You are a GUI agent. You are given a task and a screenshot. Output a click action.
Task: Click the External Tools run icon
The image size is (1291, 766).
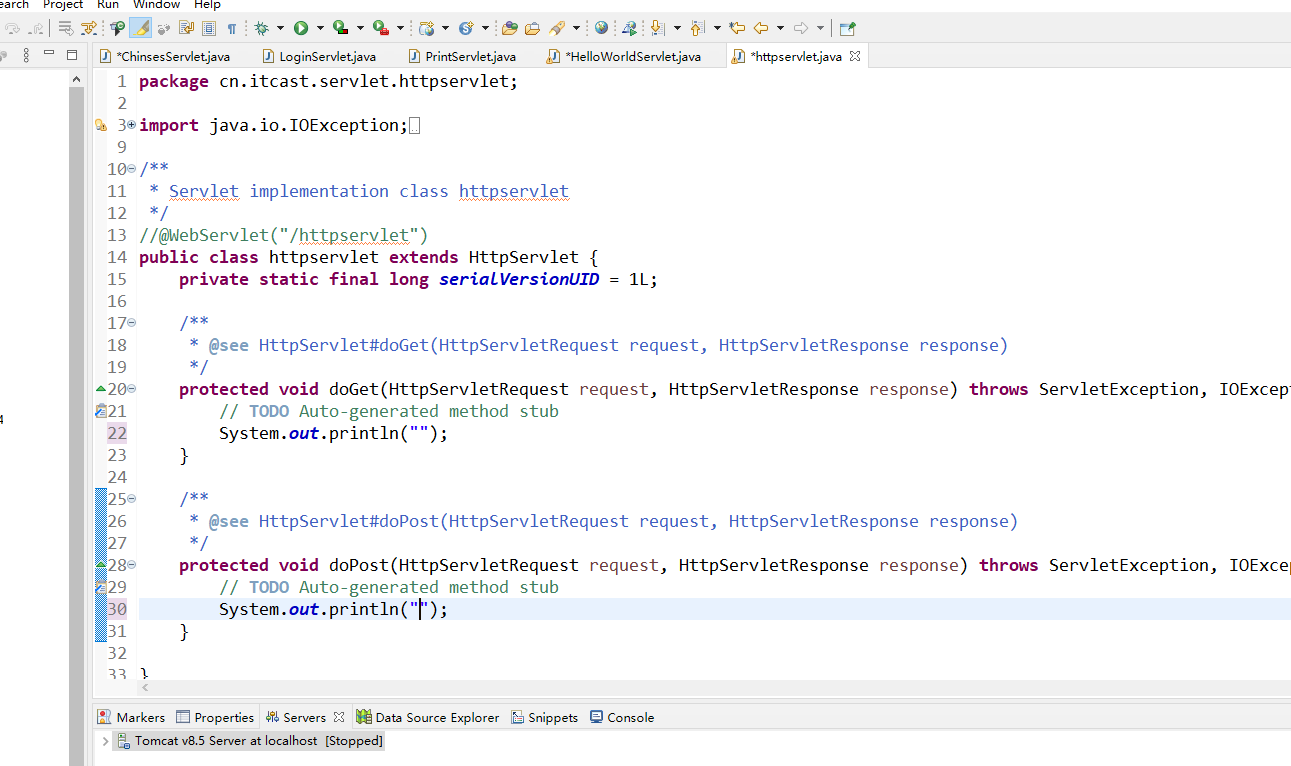pos(380,28)
